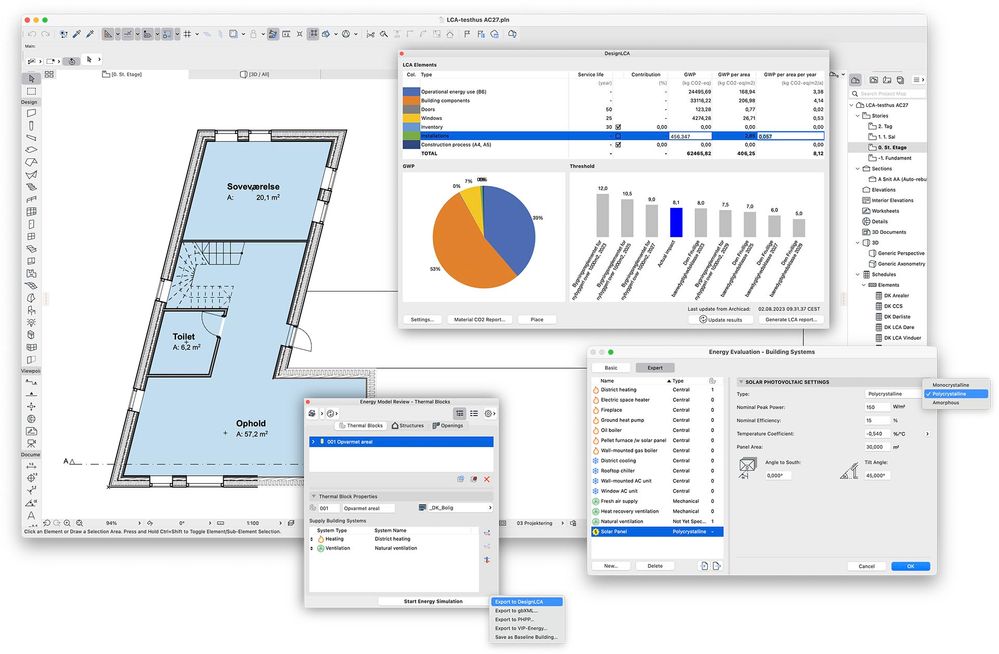Select the Text tool at toolbox bottom
999x654 pixels.
click(x=31, y=515)
